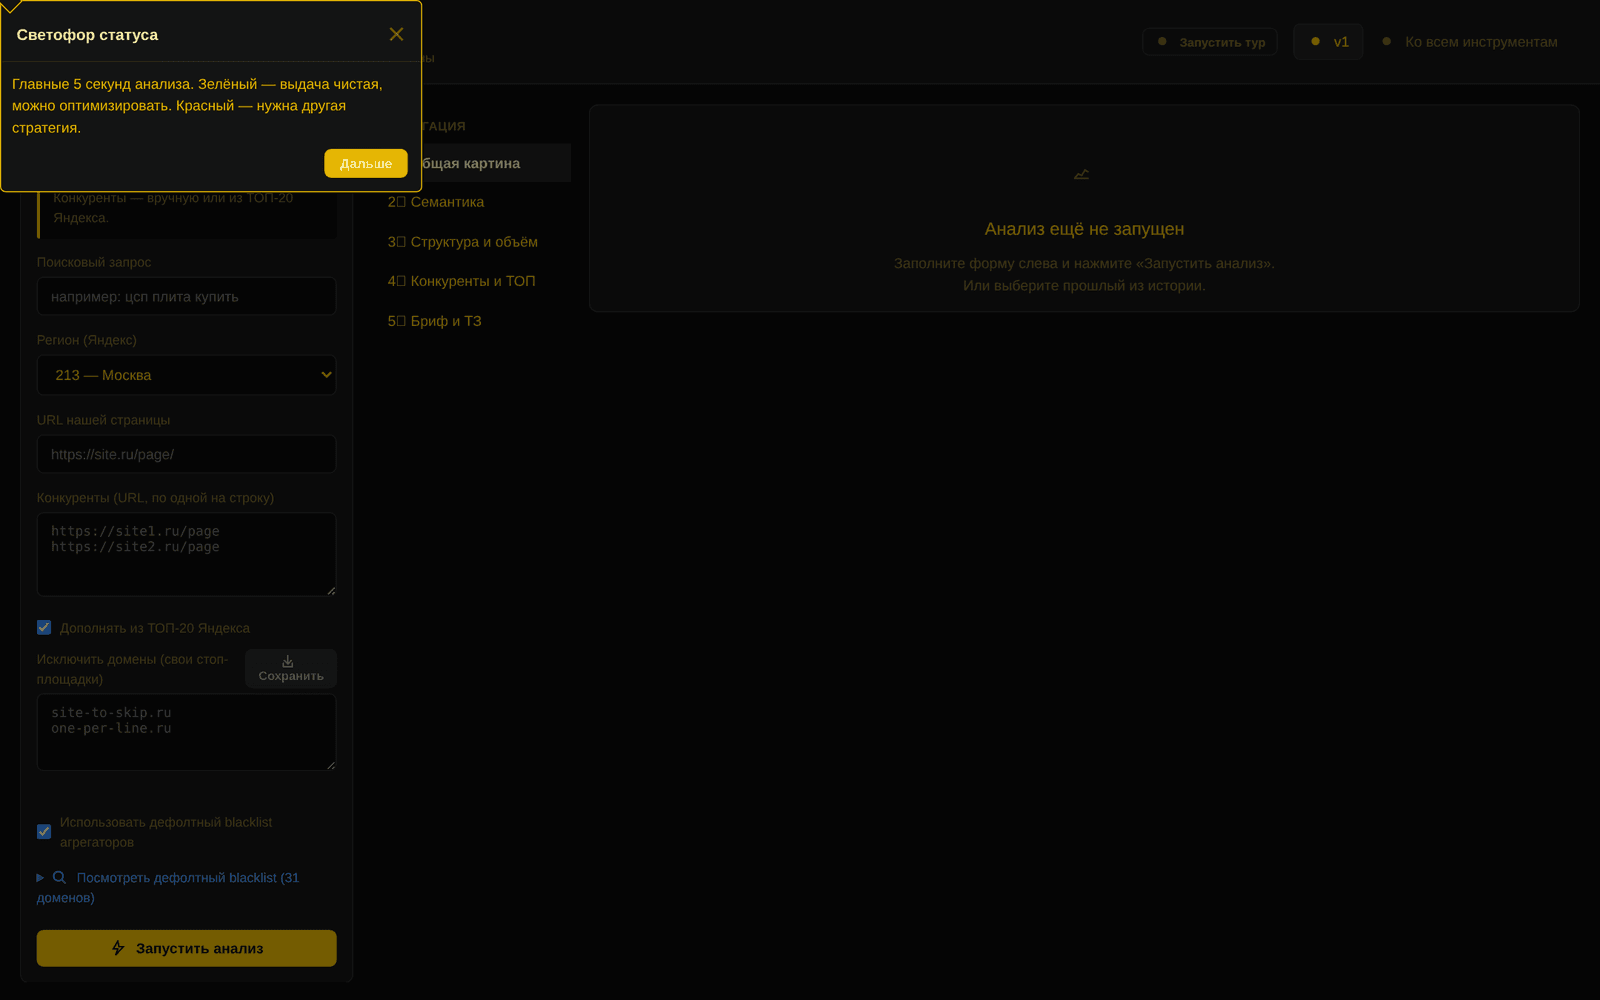Click the Исключить домены textarea
Screen dimensions: 1600x1000
[x=187, y=732]
